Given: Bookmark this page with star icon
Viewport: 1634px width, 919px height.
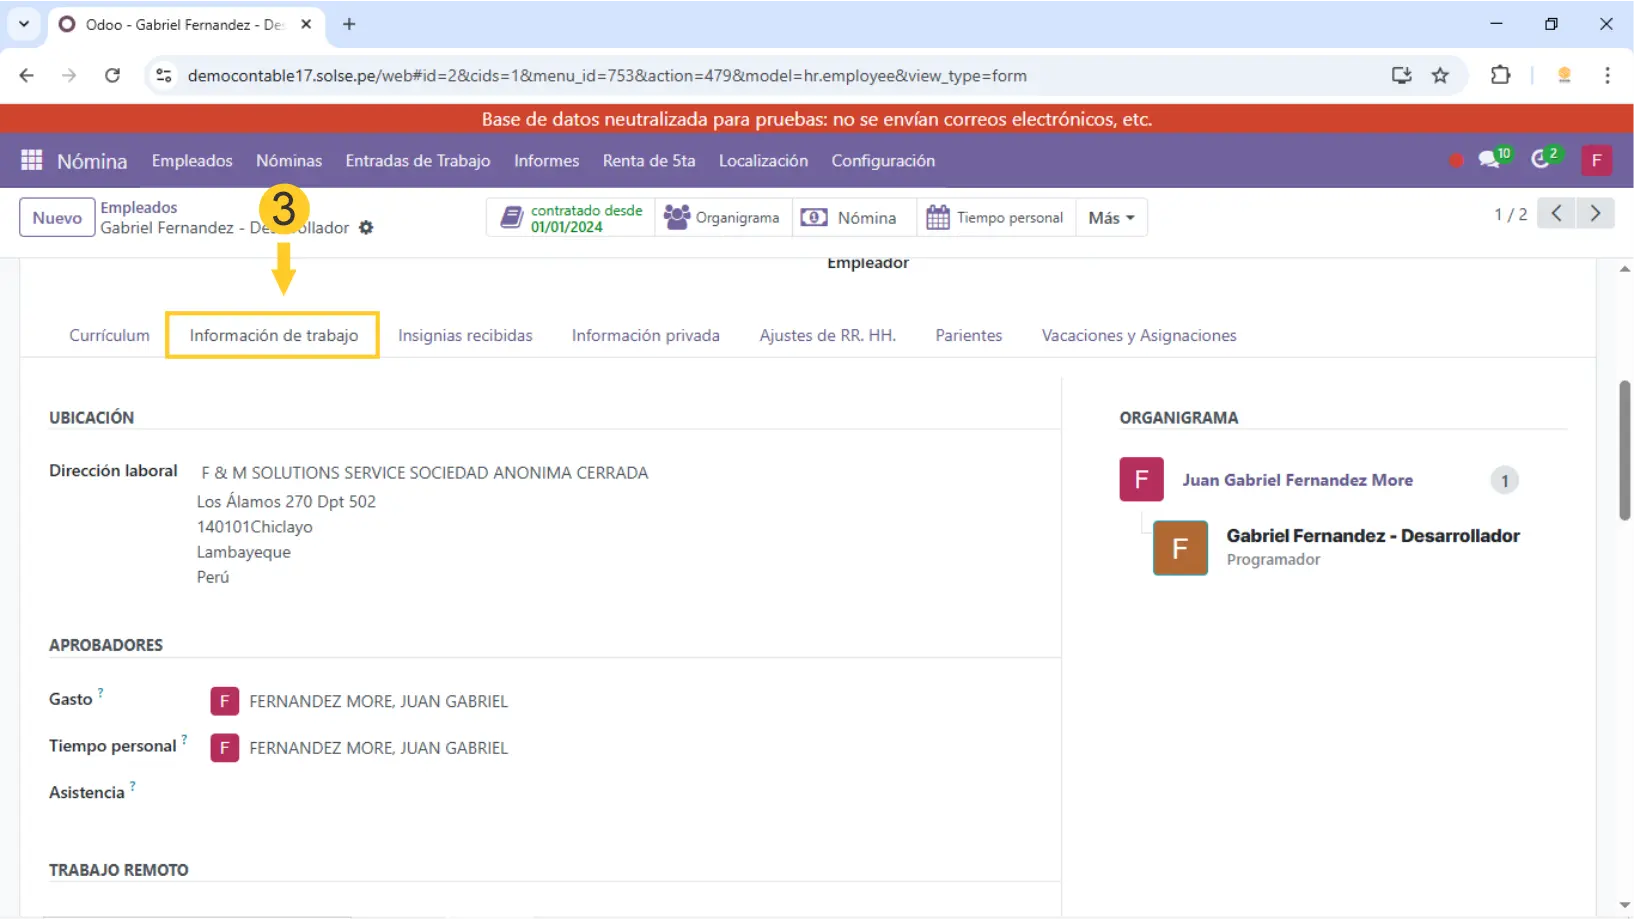Looking at the screenshot, I should click(x=1440, y=76).
